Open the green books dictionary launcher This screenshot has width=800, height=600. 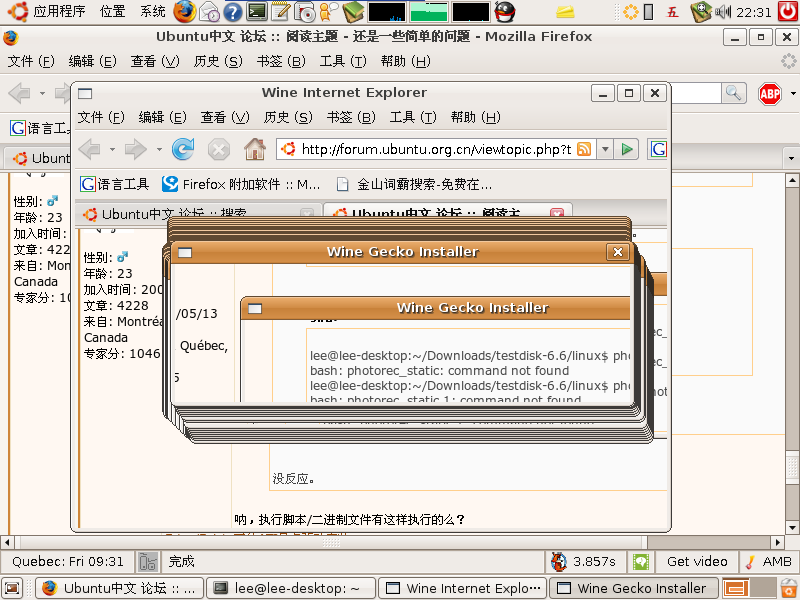point(354,12)
